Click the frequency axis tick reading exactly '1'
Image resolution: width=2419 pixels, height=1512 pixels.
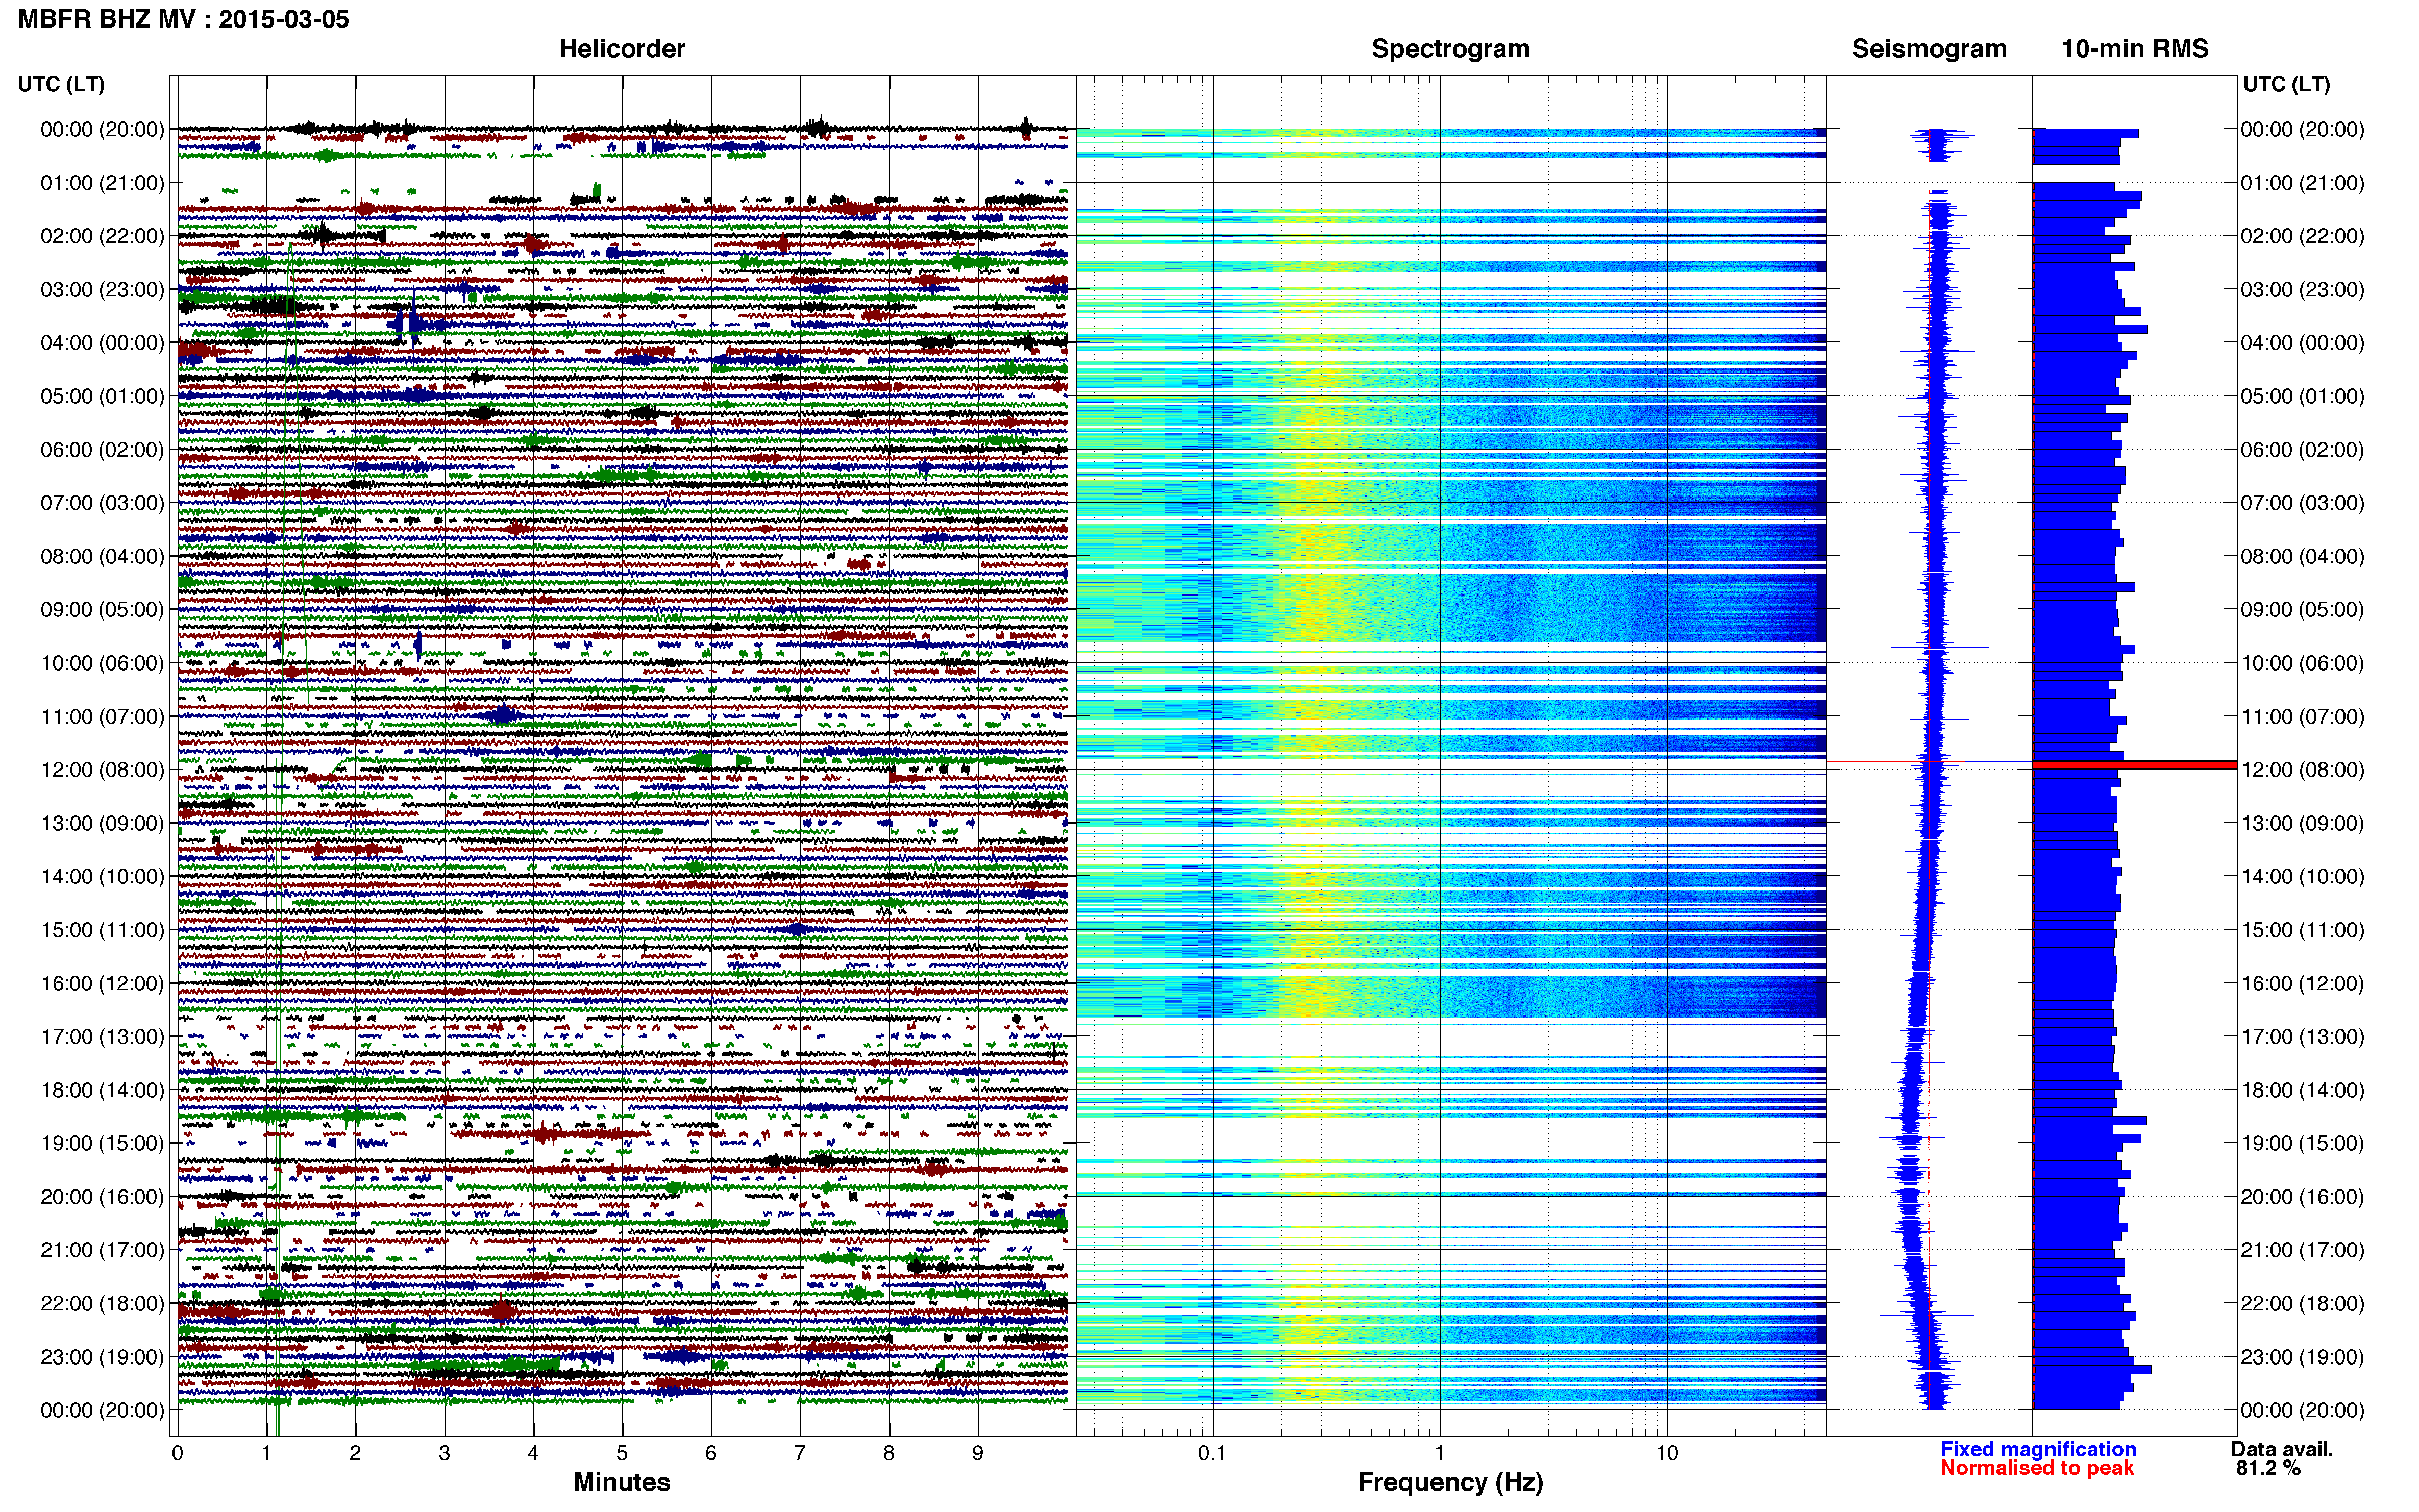point(1440,1454)
